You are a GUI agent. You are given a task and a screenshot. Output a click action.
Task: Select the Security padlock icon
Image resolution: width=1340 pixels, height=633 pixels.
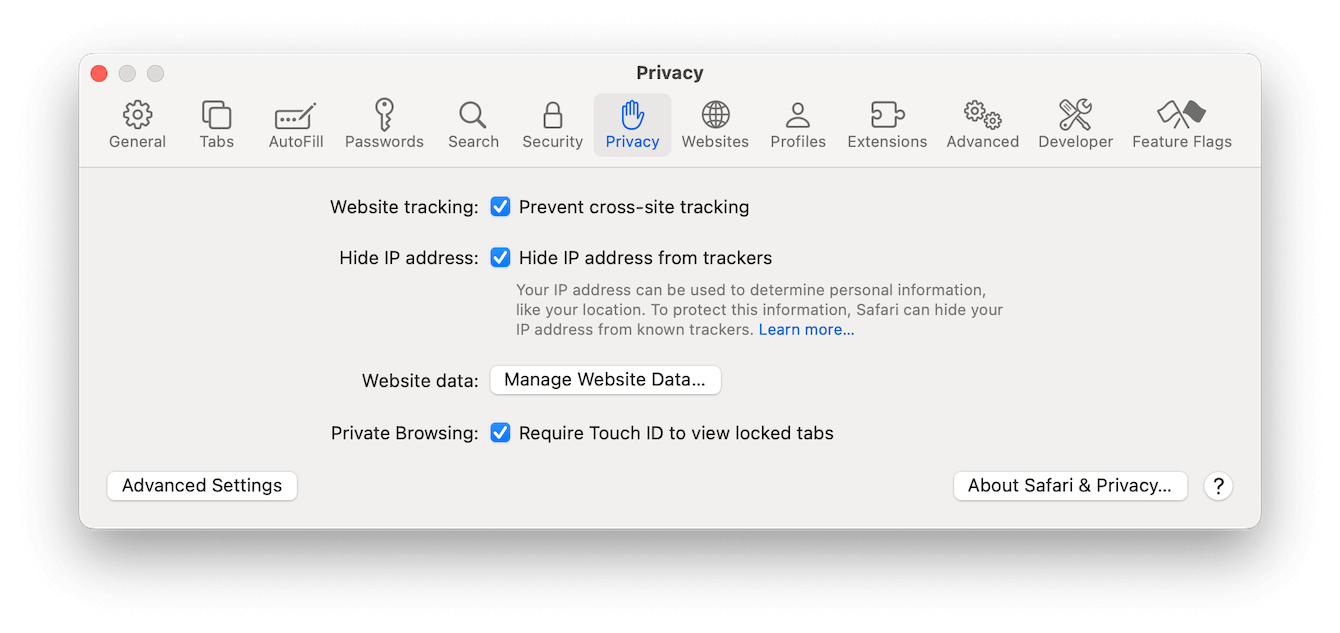click(x=552, y=115)
